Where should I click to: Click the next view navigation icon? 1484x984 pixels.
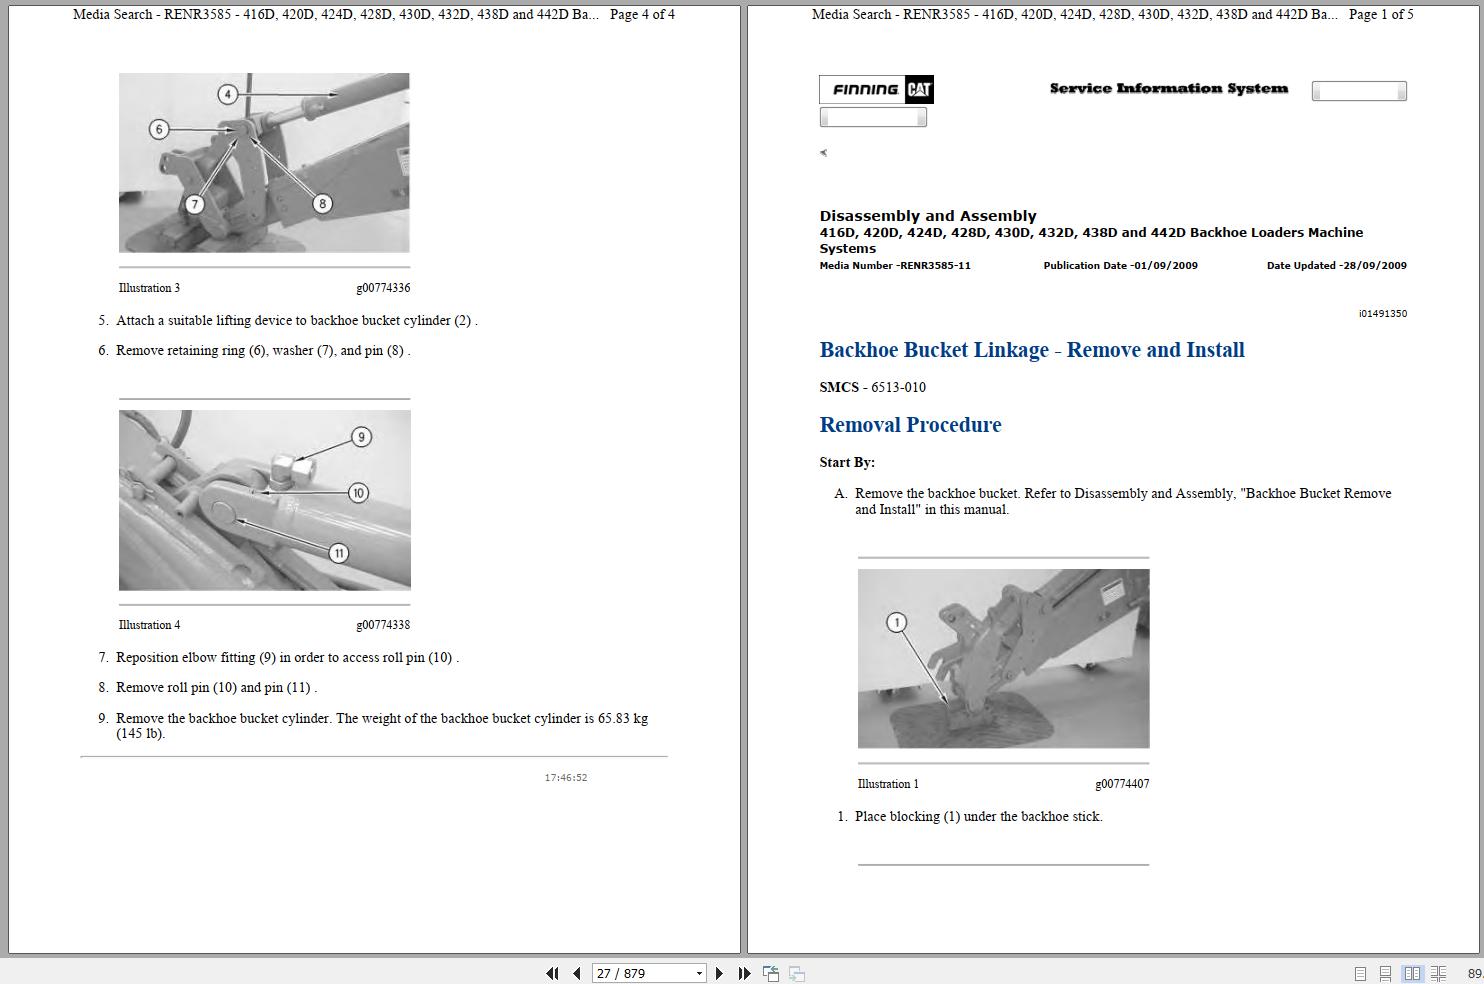click(x=795, y=973)
